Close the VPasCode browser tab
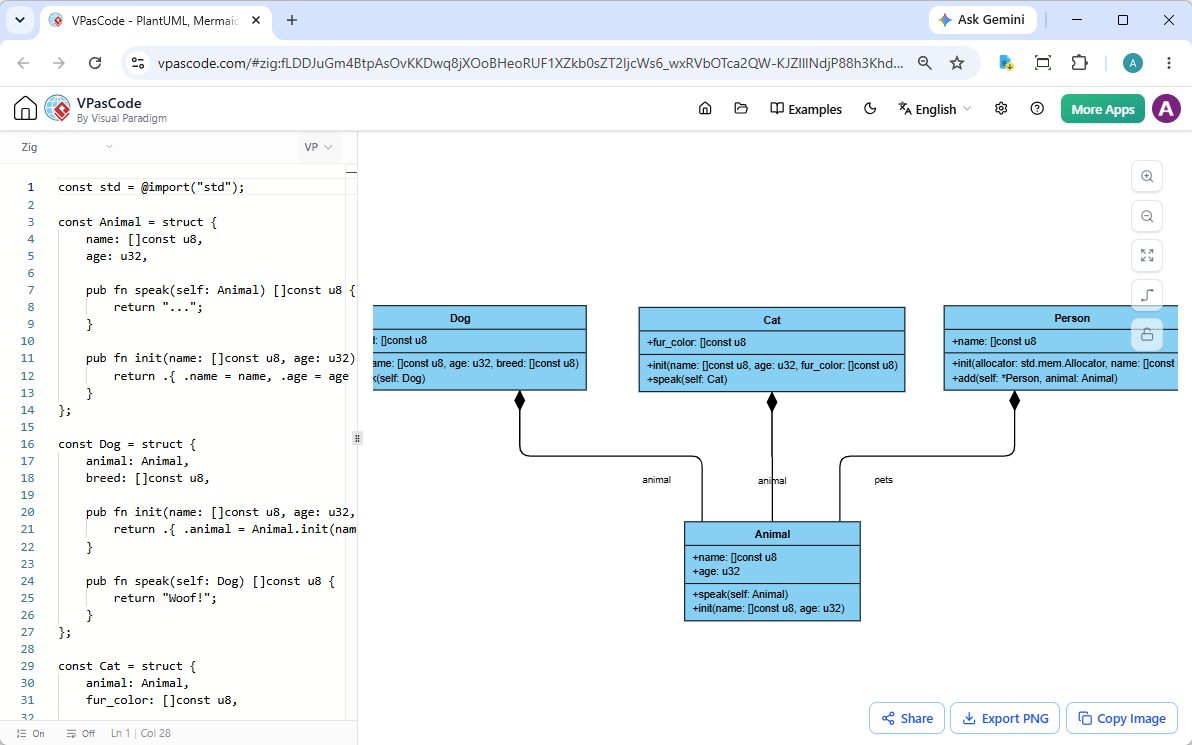 (x=256, y=21)
